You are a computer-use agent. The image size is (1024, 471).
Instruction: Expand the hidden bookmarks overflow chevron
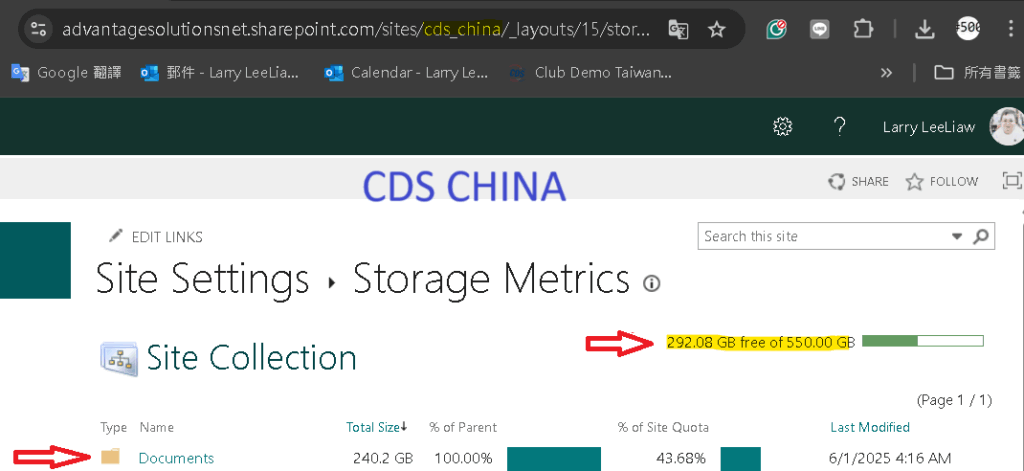tap(886, 73)
